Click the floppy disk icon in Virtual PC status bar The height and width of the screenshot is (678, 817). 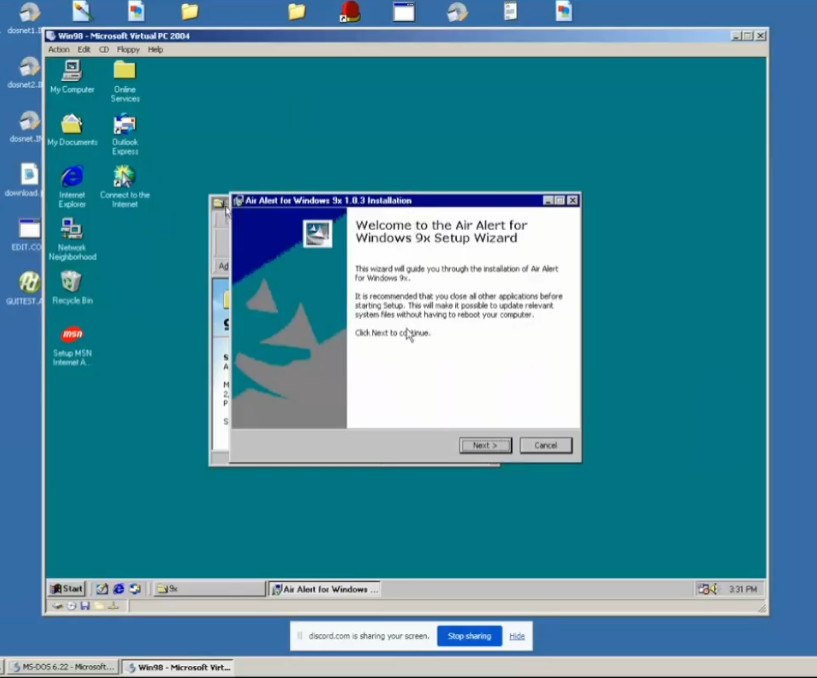click(85, 606)
